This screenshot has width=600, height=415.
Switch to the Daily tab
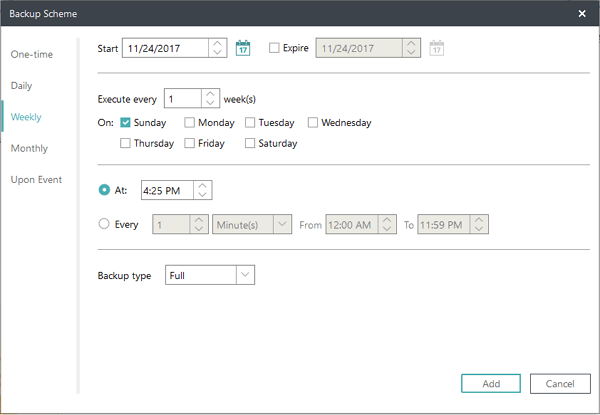(x=21, y=86)
